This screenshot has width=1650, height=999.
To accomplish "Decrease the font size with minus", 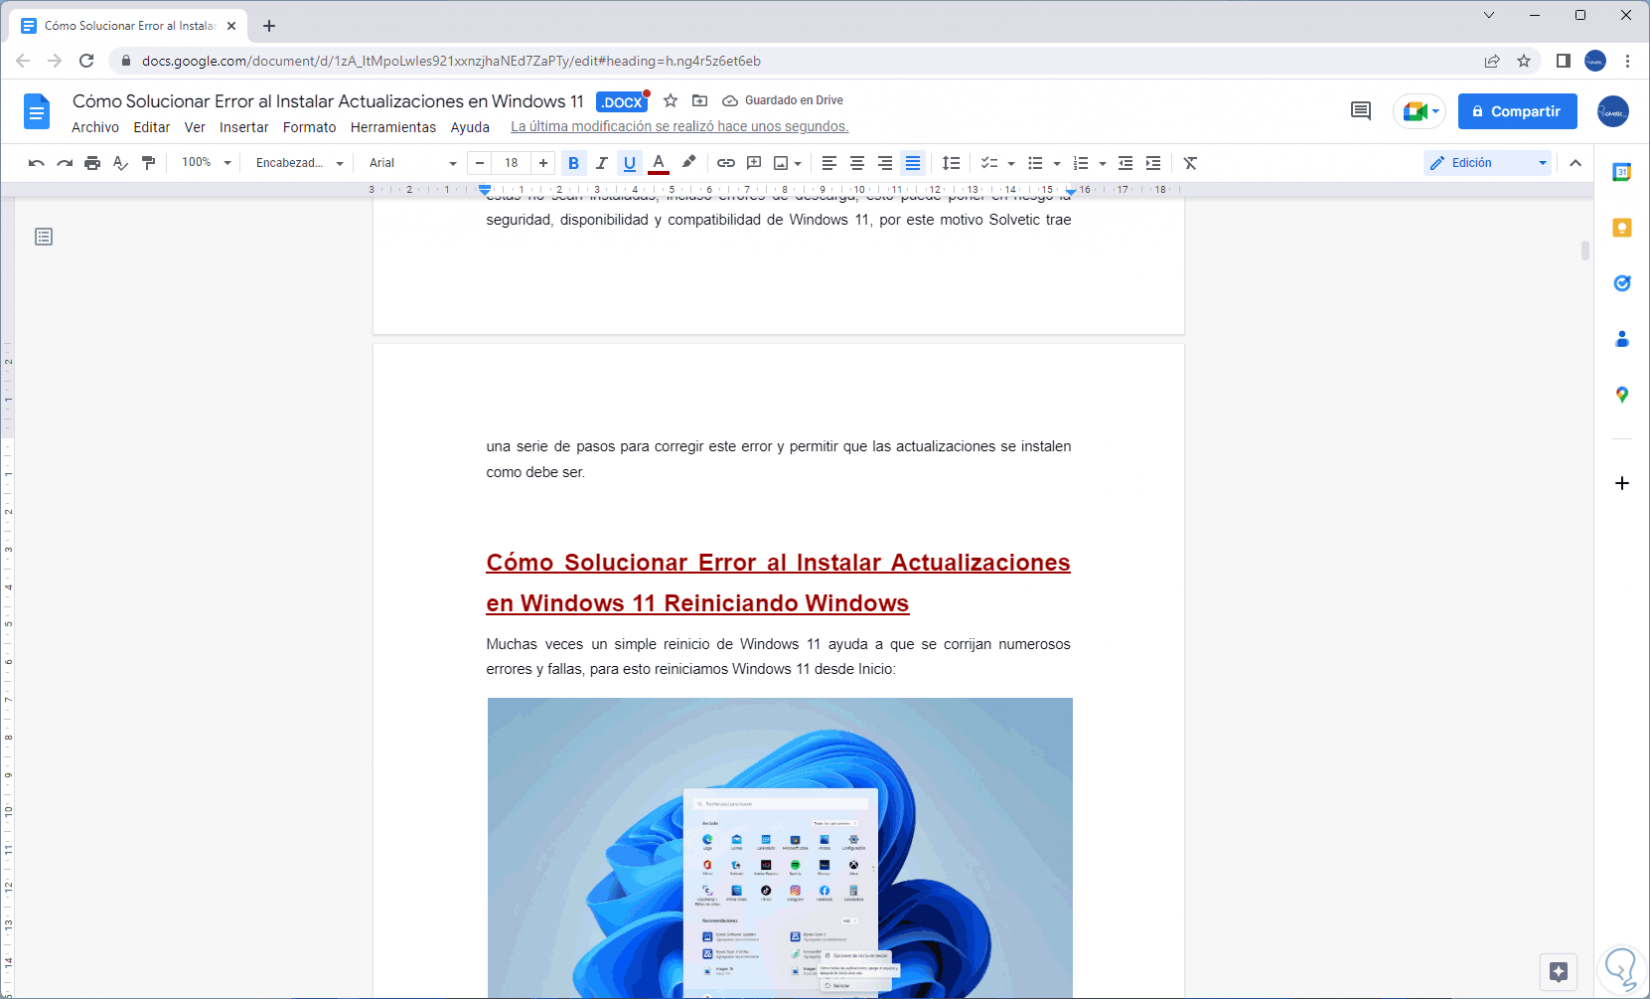I will pyautogui.click(x=480, y=163).
